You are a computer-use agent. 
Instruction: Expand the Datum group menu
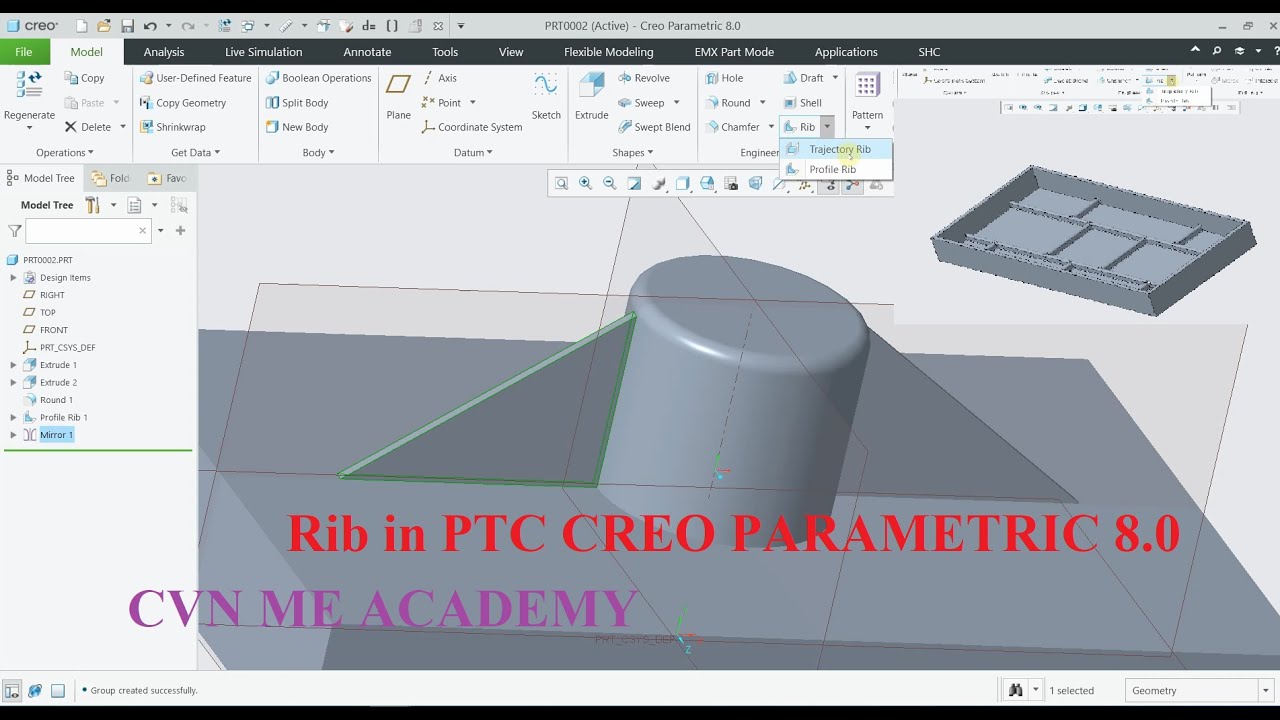pyautogui.click(x=473, y=153)
